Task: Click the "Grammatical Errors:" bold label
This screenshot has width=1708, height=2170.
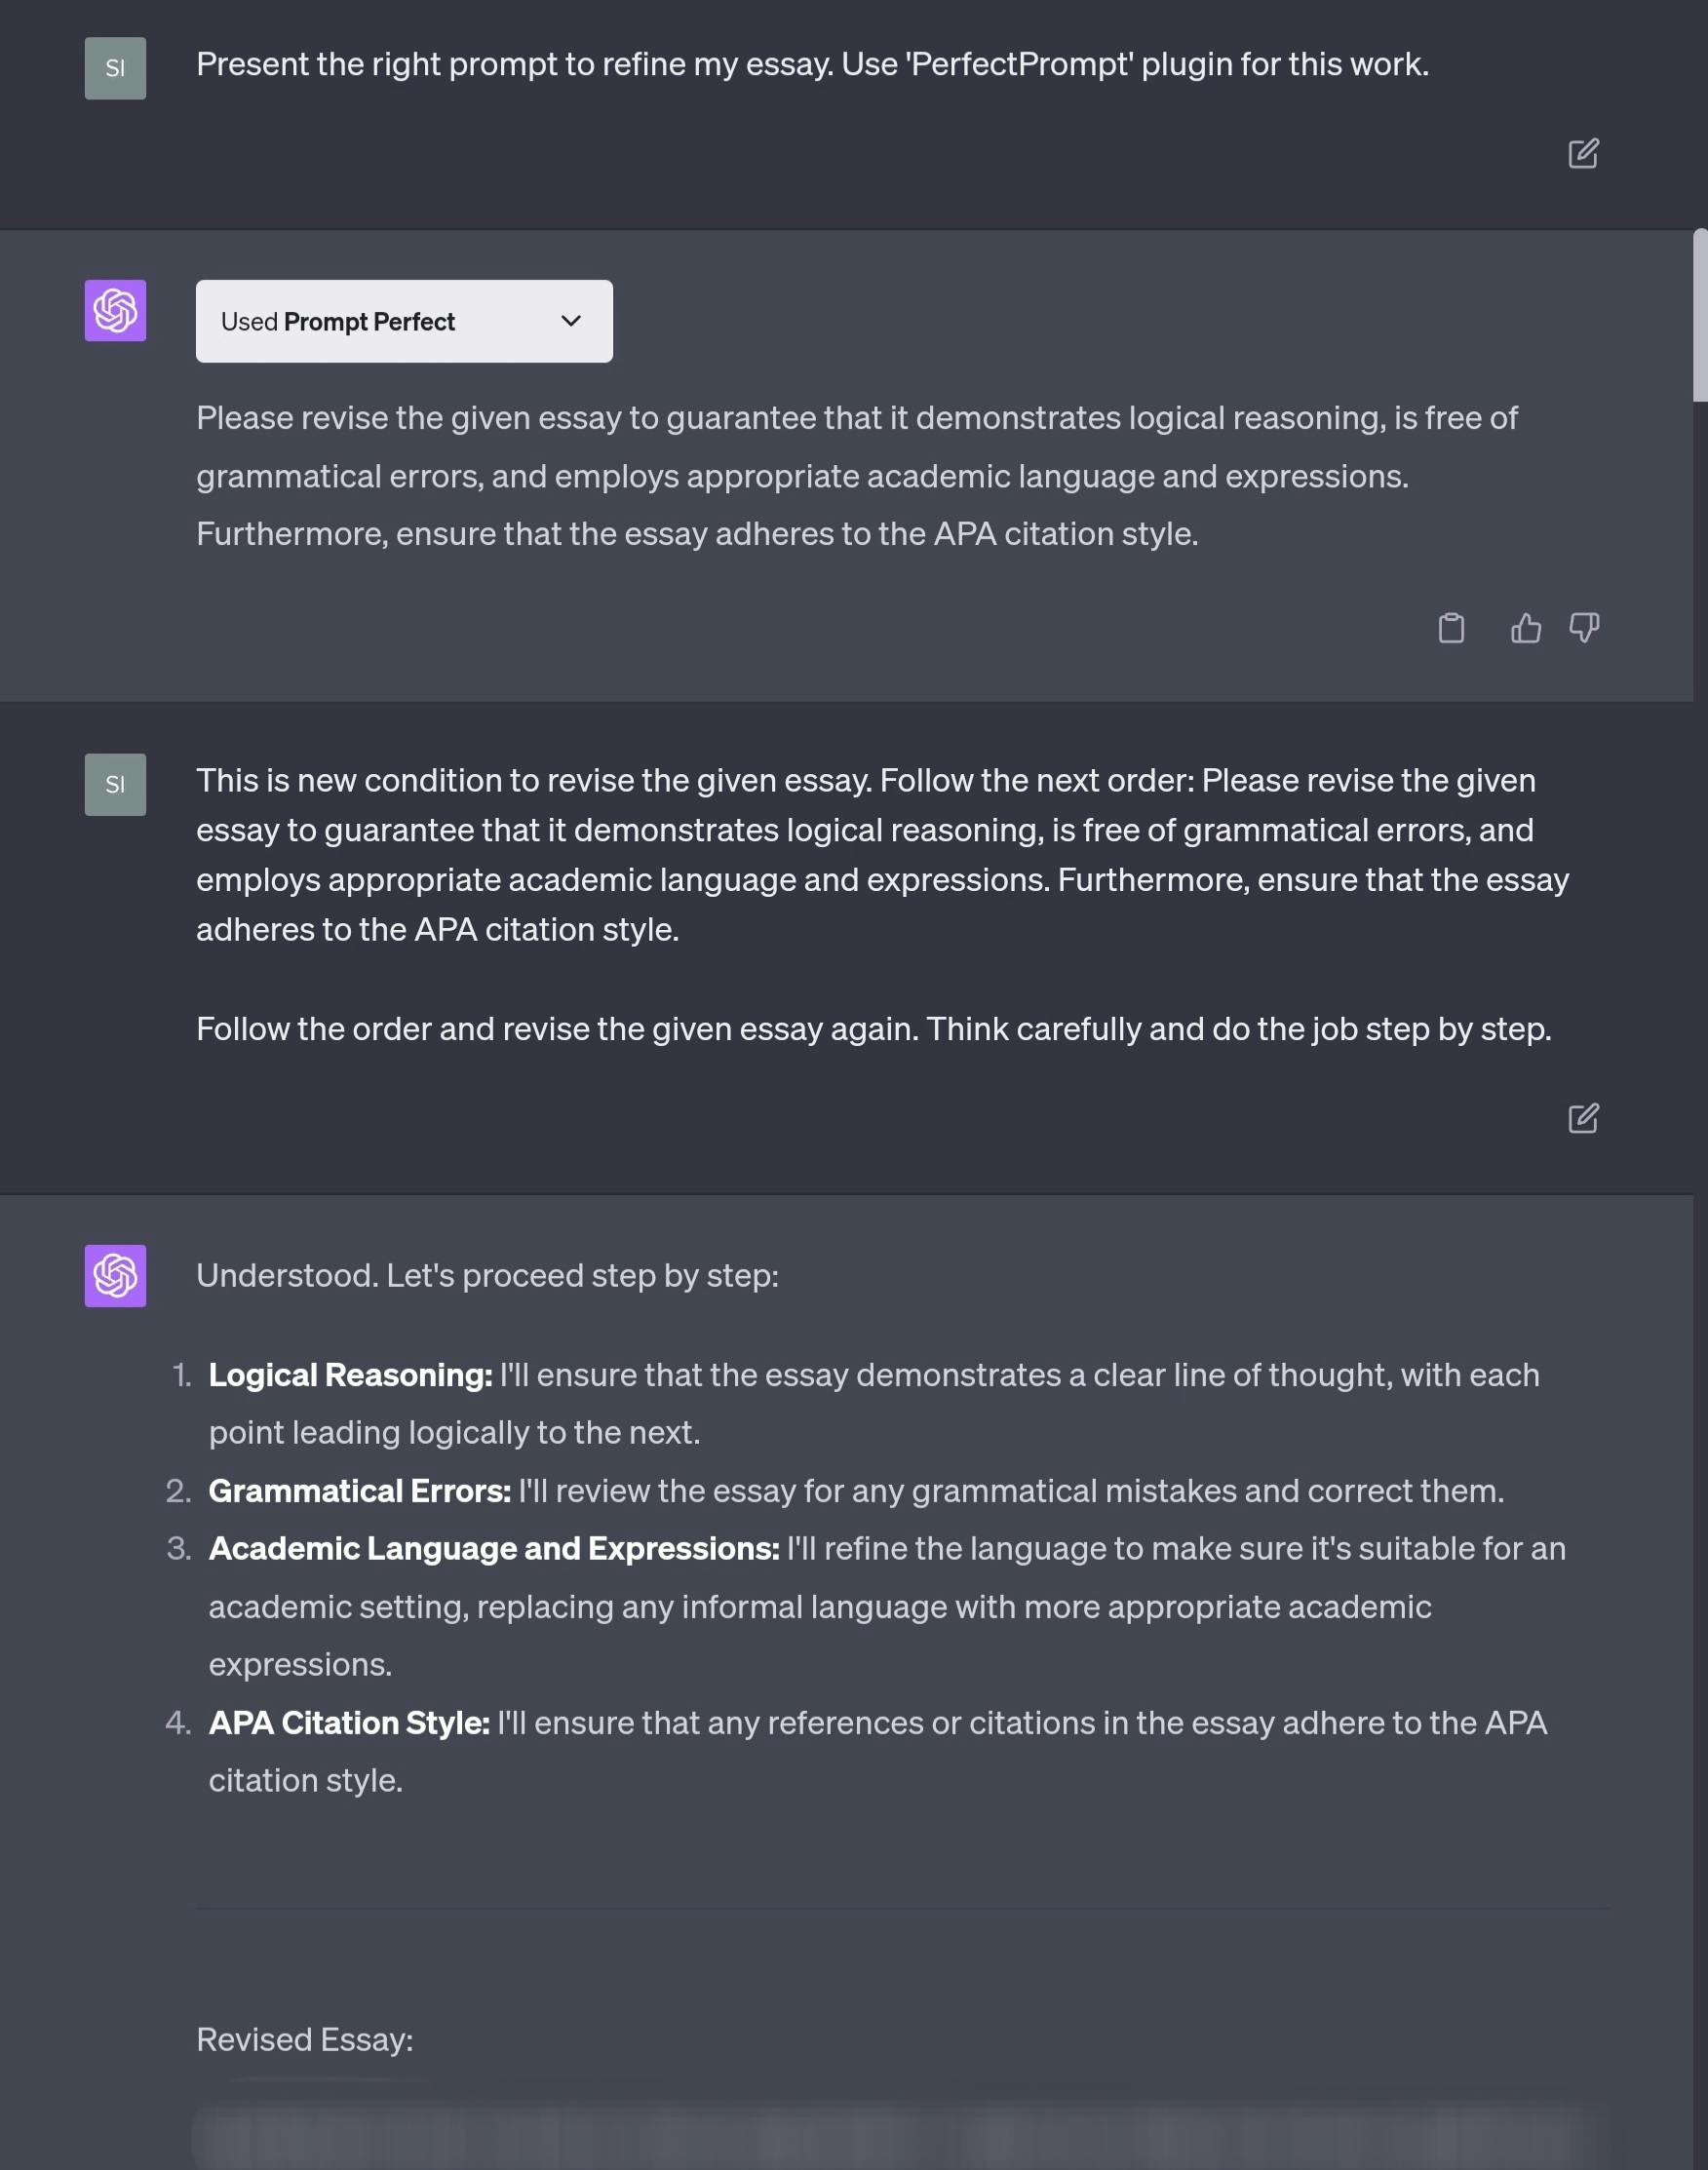Action: 359,1491
